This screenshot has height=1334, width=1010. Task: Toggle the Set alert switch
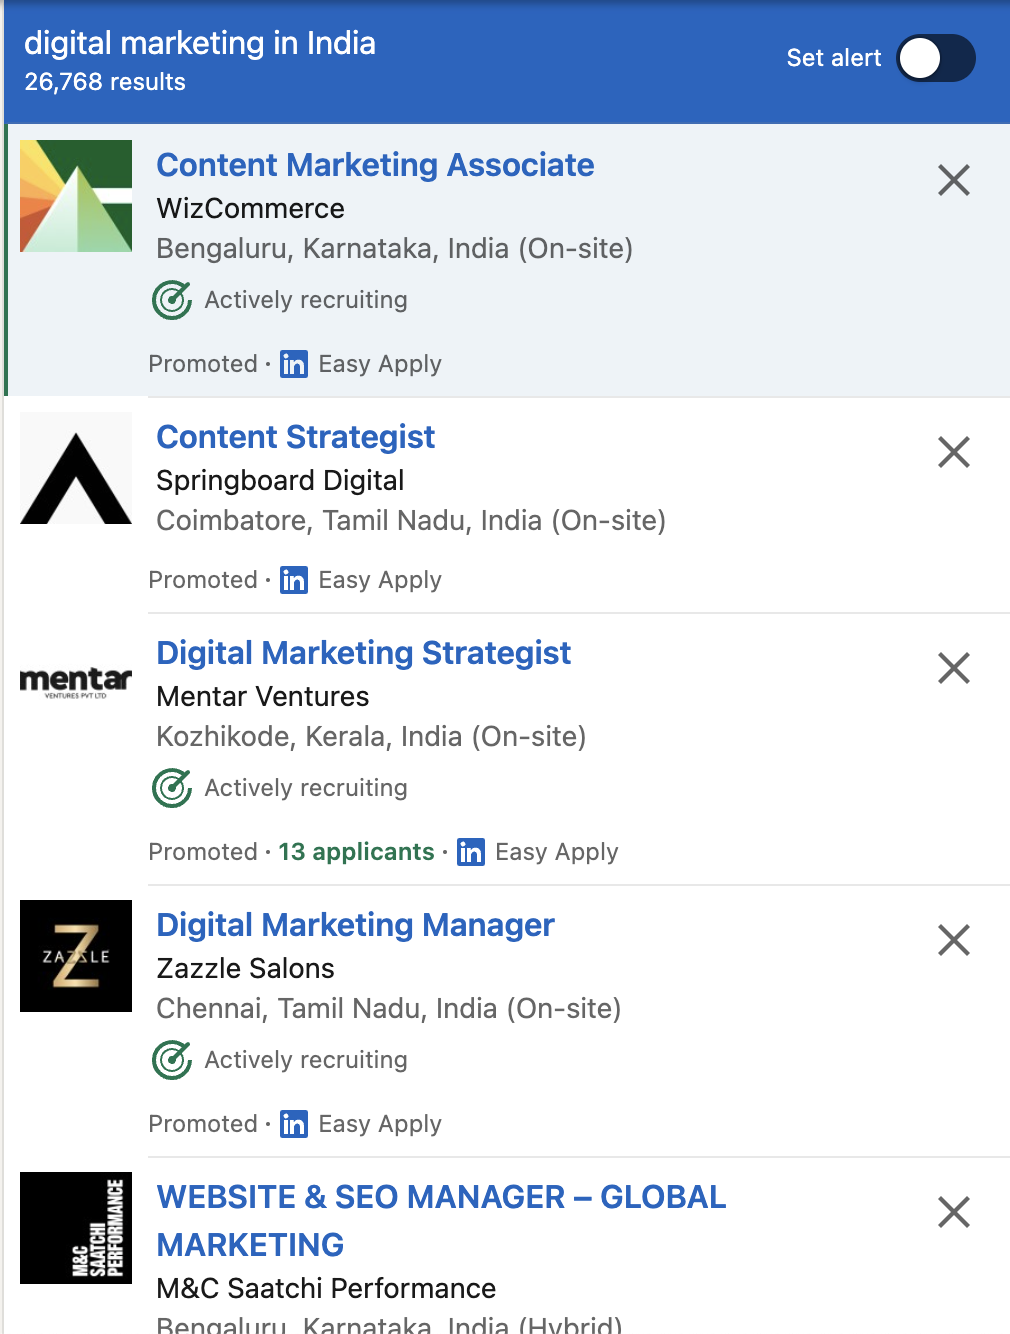click(x=935, y=58)
